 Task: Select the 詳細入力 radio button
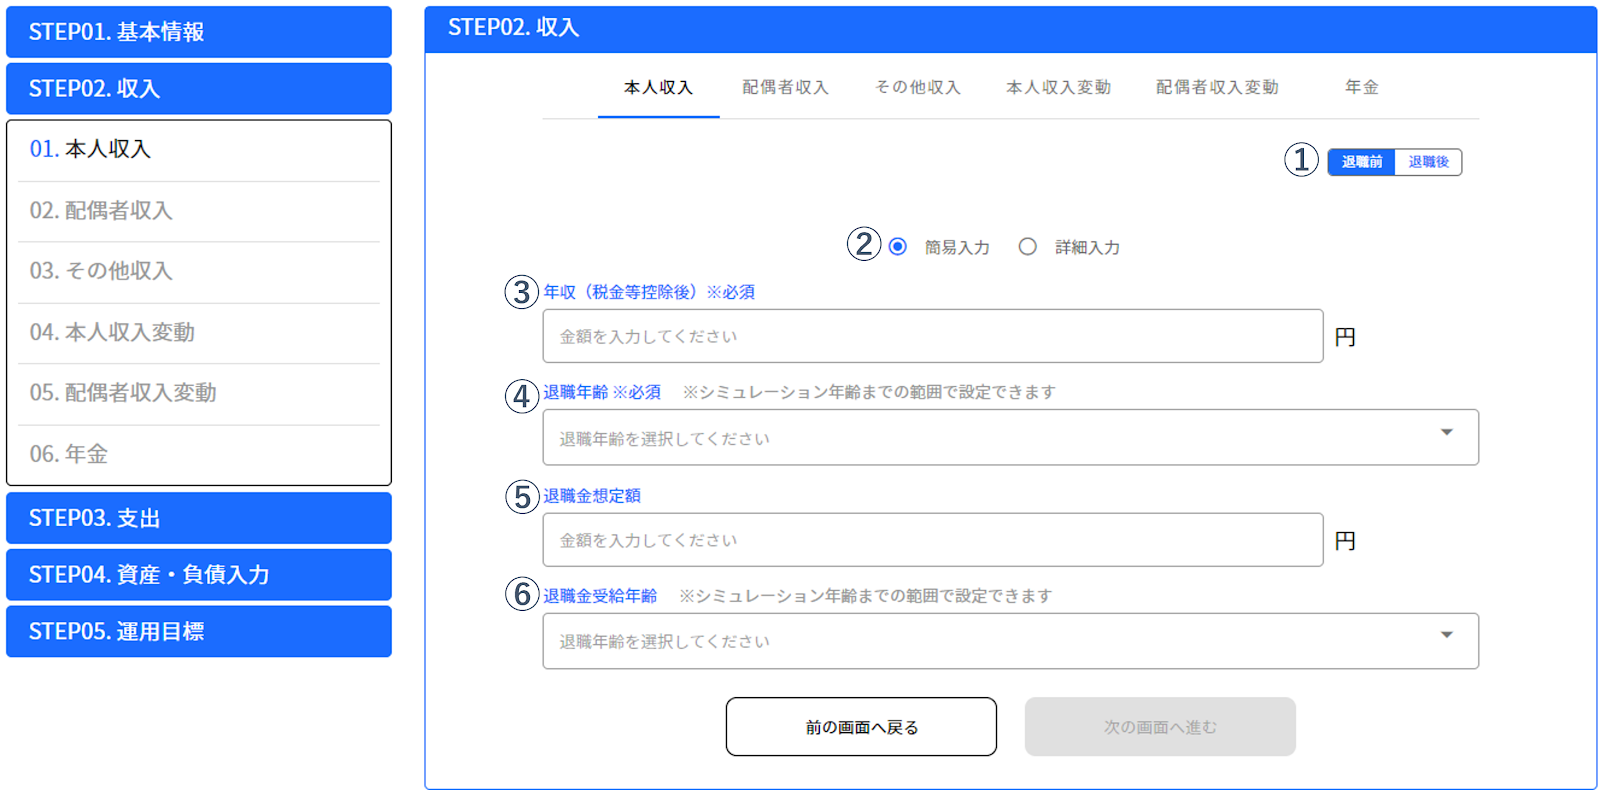point(1027,247)
